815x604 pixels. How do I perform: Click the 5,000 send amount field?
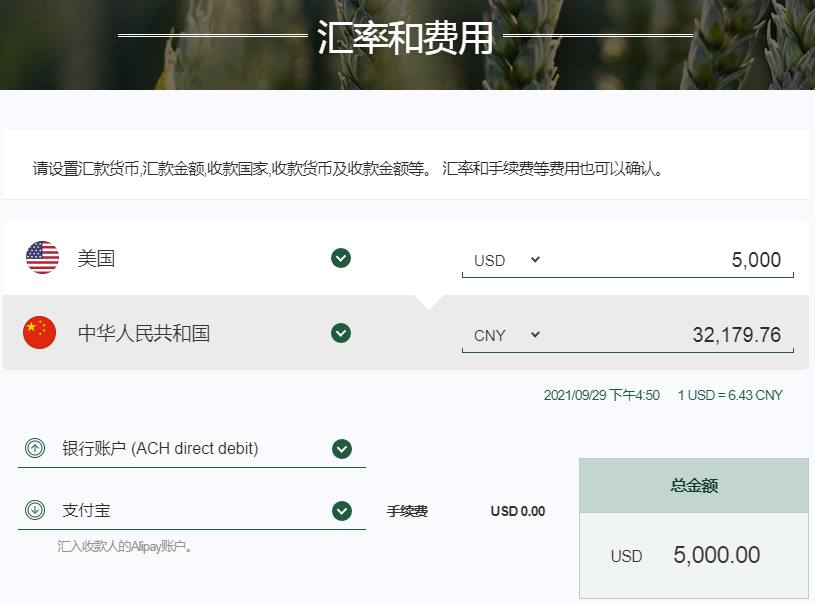680,260
